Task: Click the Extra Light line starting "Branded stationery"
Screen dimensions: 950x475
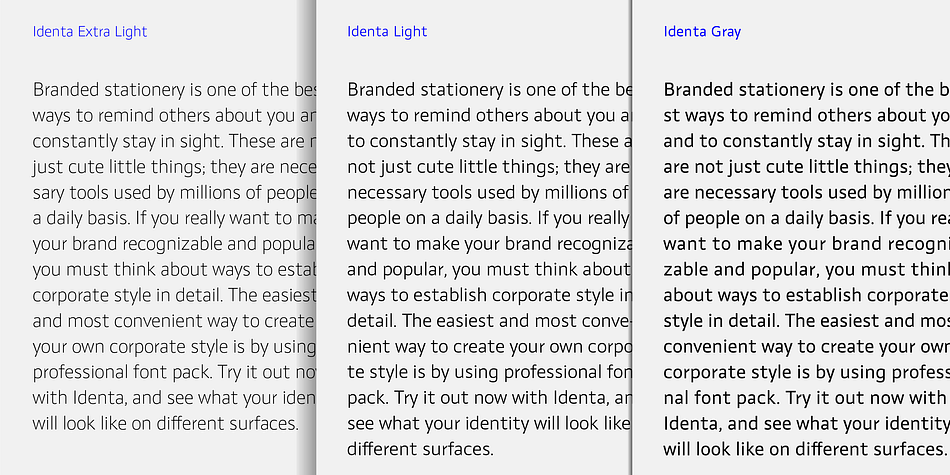Action: click(174, 90)
